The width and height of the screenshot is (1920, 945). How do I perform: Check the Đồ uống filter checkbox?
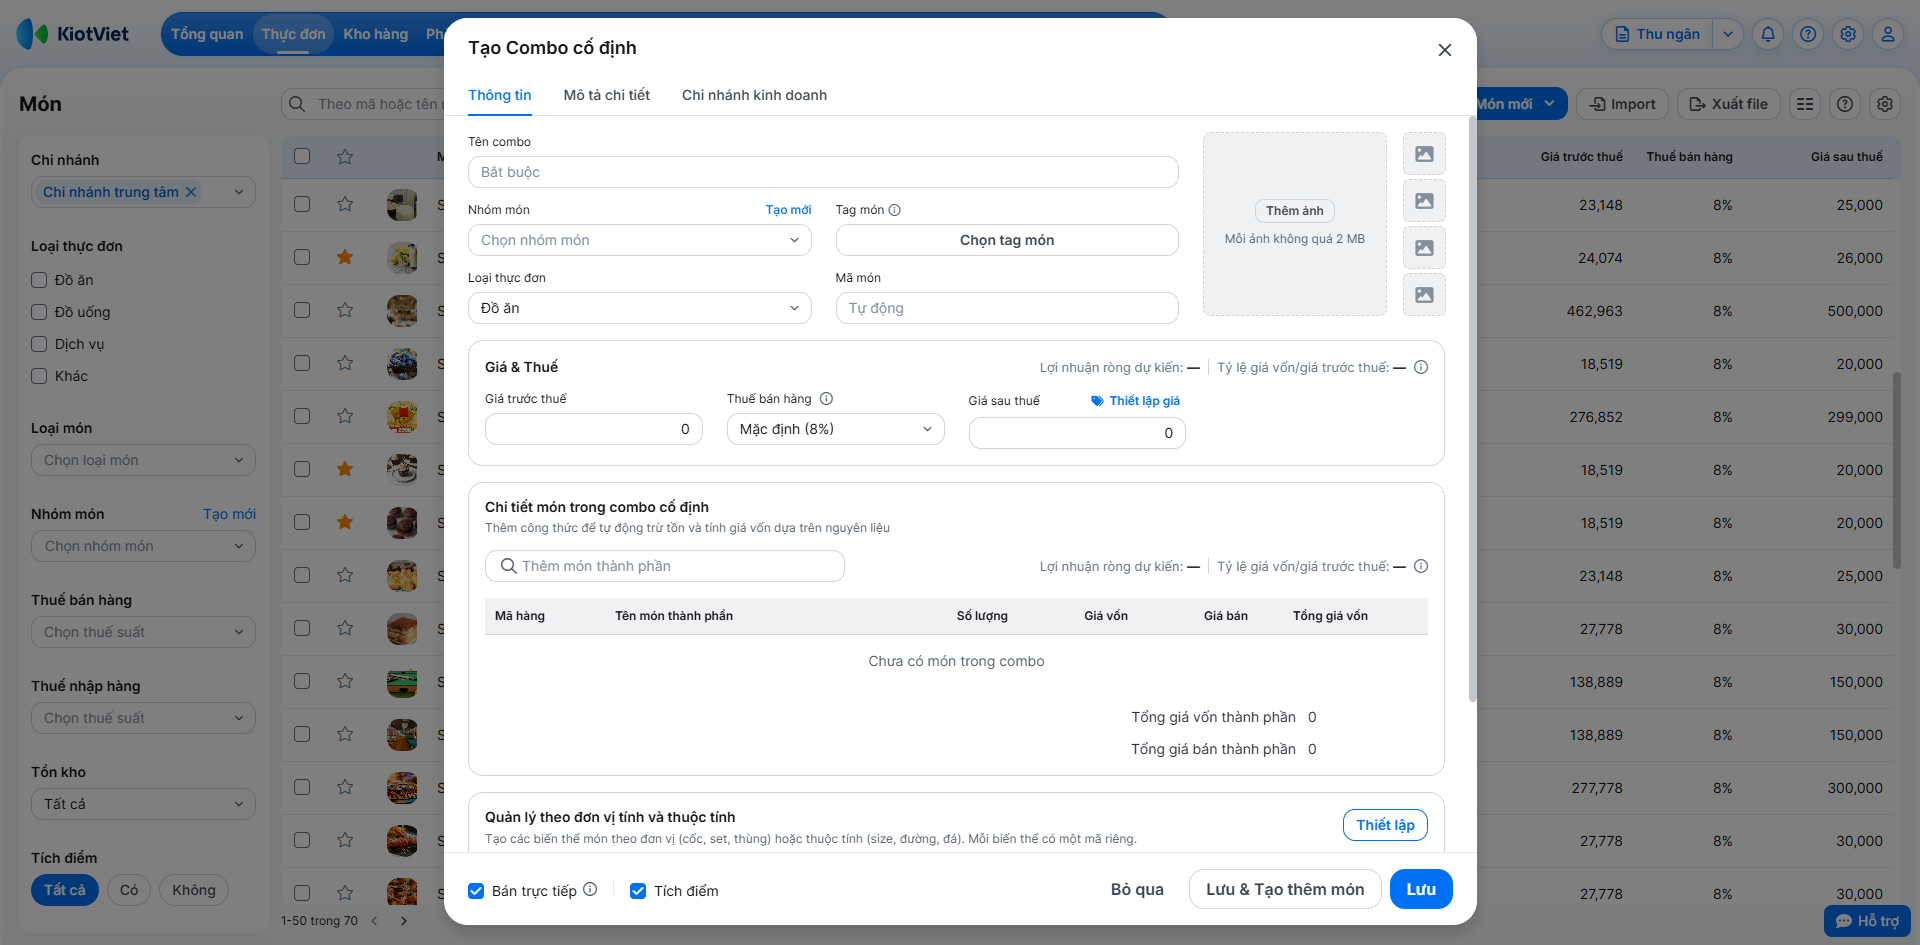[x=39, y=312]
